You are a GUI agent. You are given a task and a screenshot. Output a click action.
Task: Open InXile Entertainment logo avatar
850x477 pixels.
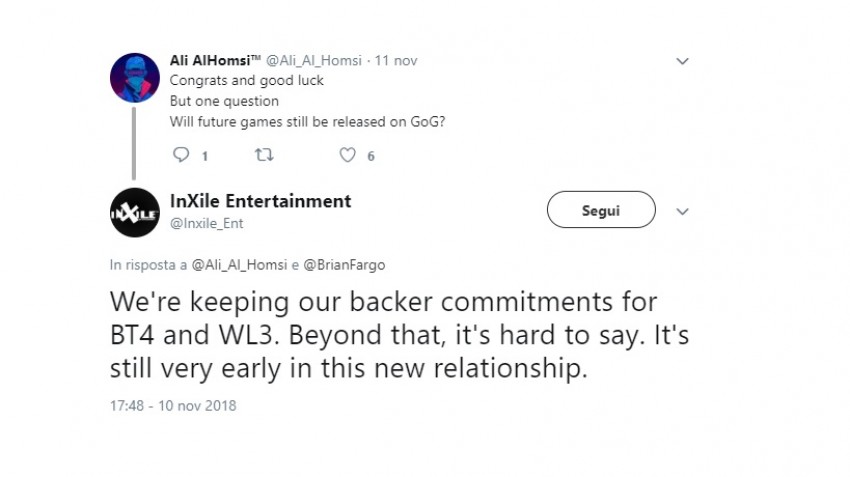(x=134, y=212)
